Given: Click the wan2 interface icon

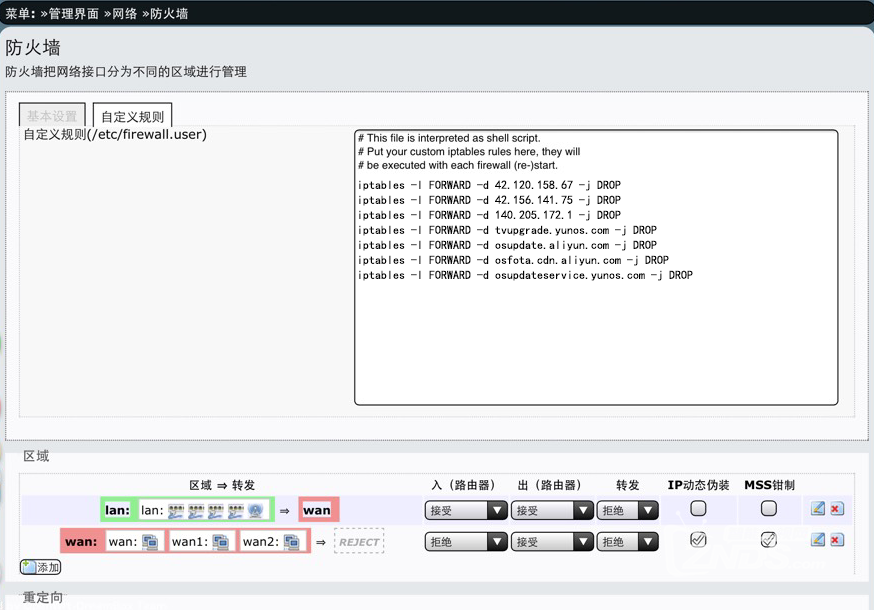Looking at the screenshot, I should 292,541.
